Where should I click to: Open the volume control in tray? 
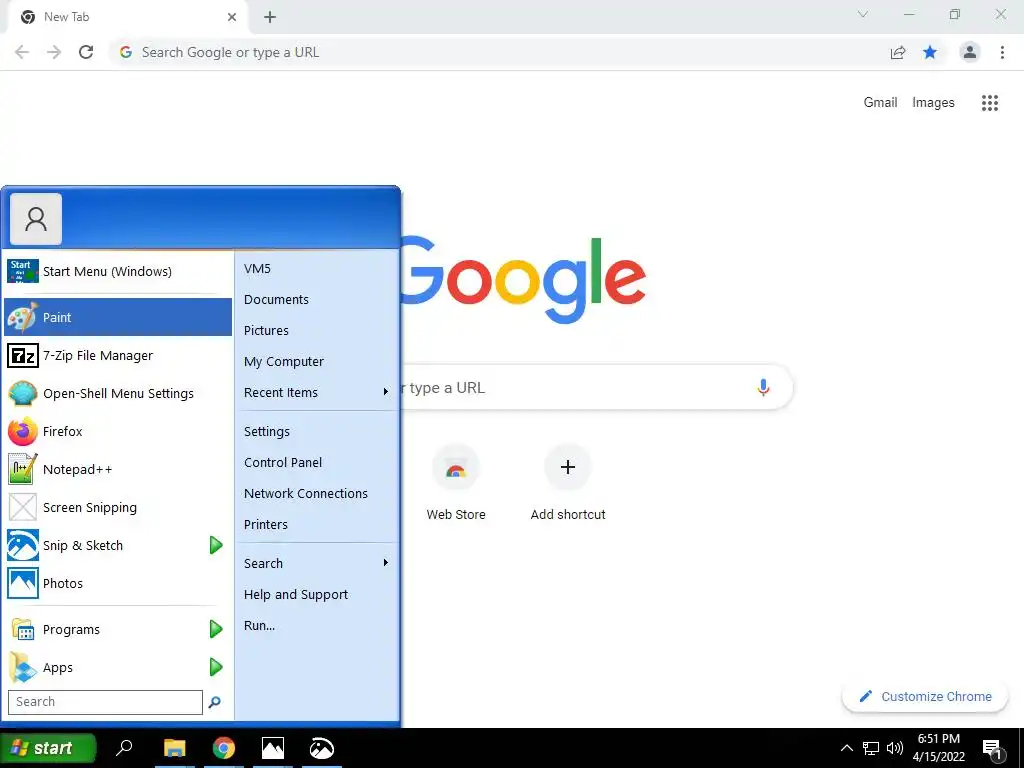(x=895, y=748)
